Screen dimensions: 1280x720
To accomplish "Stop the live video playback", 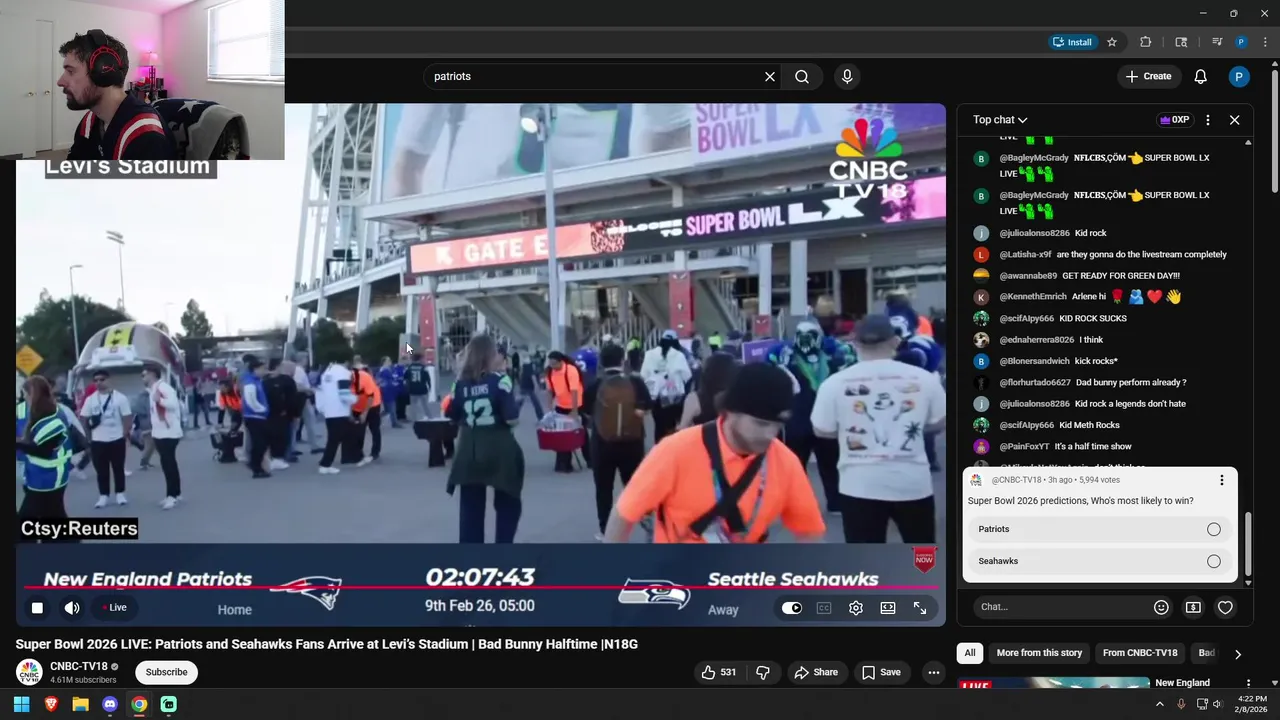I will [x=37, y=607].
